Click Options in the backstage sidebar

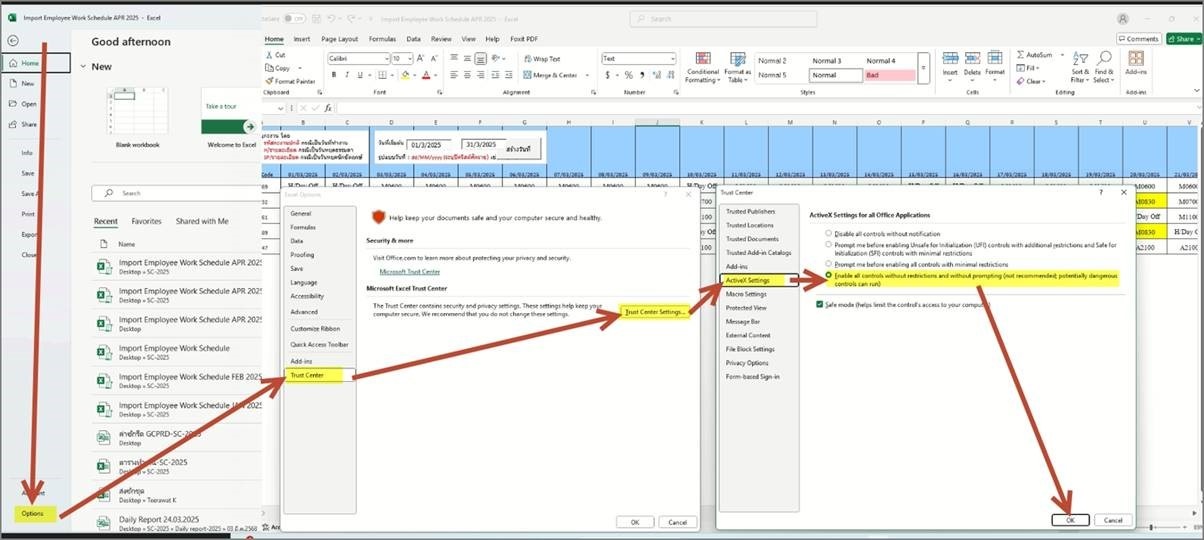pyautogui.click(x=34, y=514)
